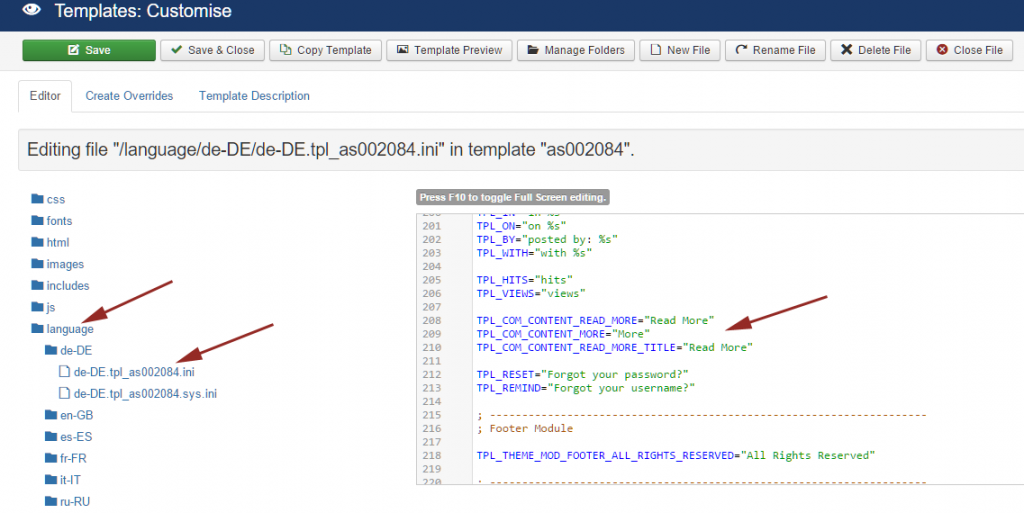The image size is (1024, 513).
Task: Click the red Close File button
Action: pyautogui.click(x=970, y=50)
